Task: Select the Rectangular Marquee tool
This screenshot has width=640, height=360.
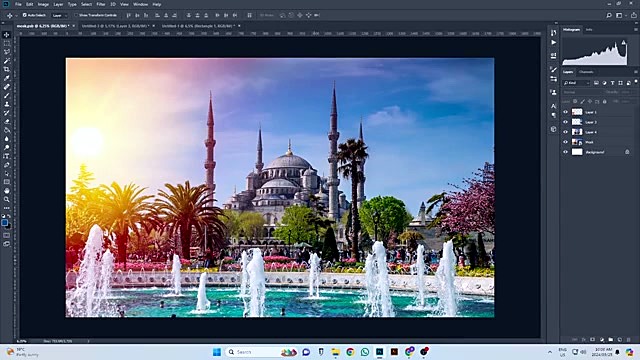Action: click(x=7, y=43)
